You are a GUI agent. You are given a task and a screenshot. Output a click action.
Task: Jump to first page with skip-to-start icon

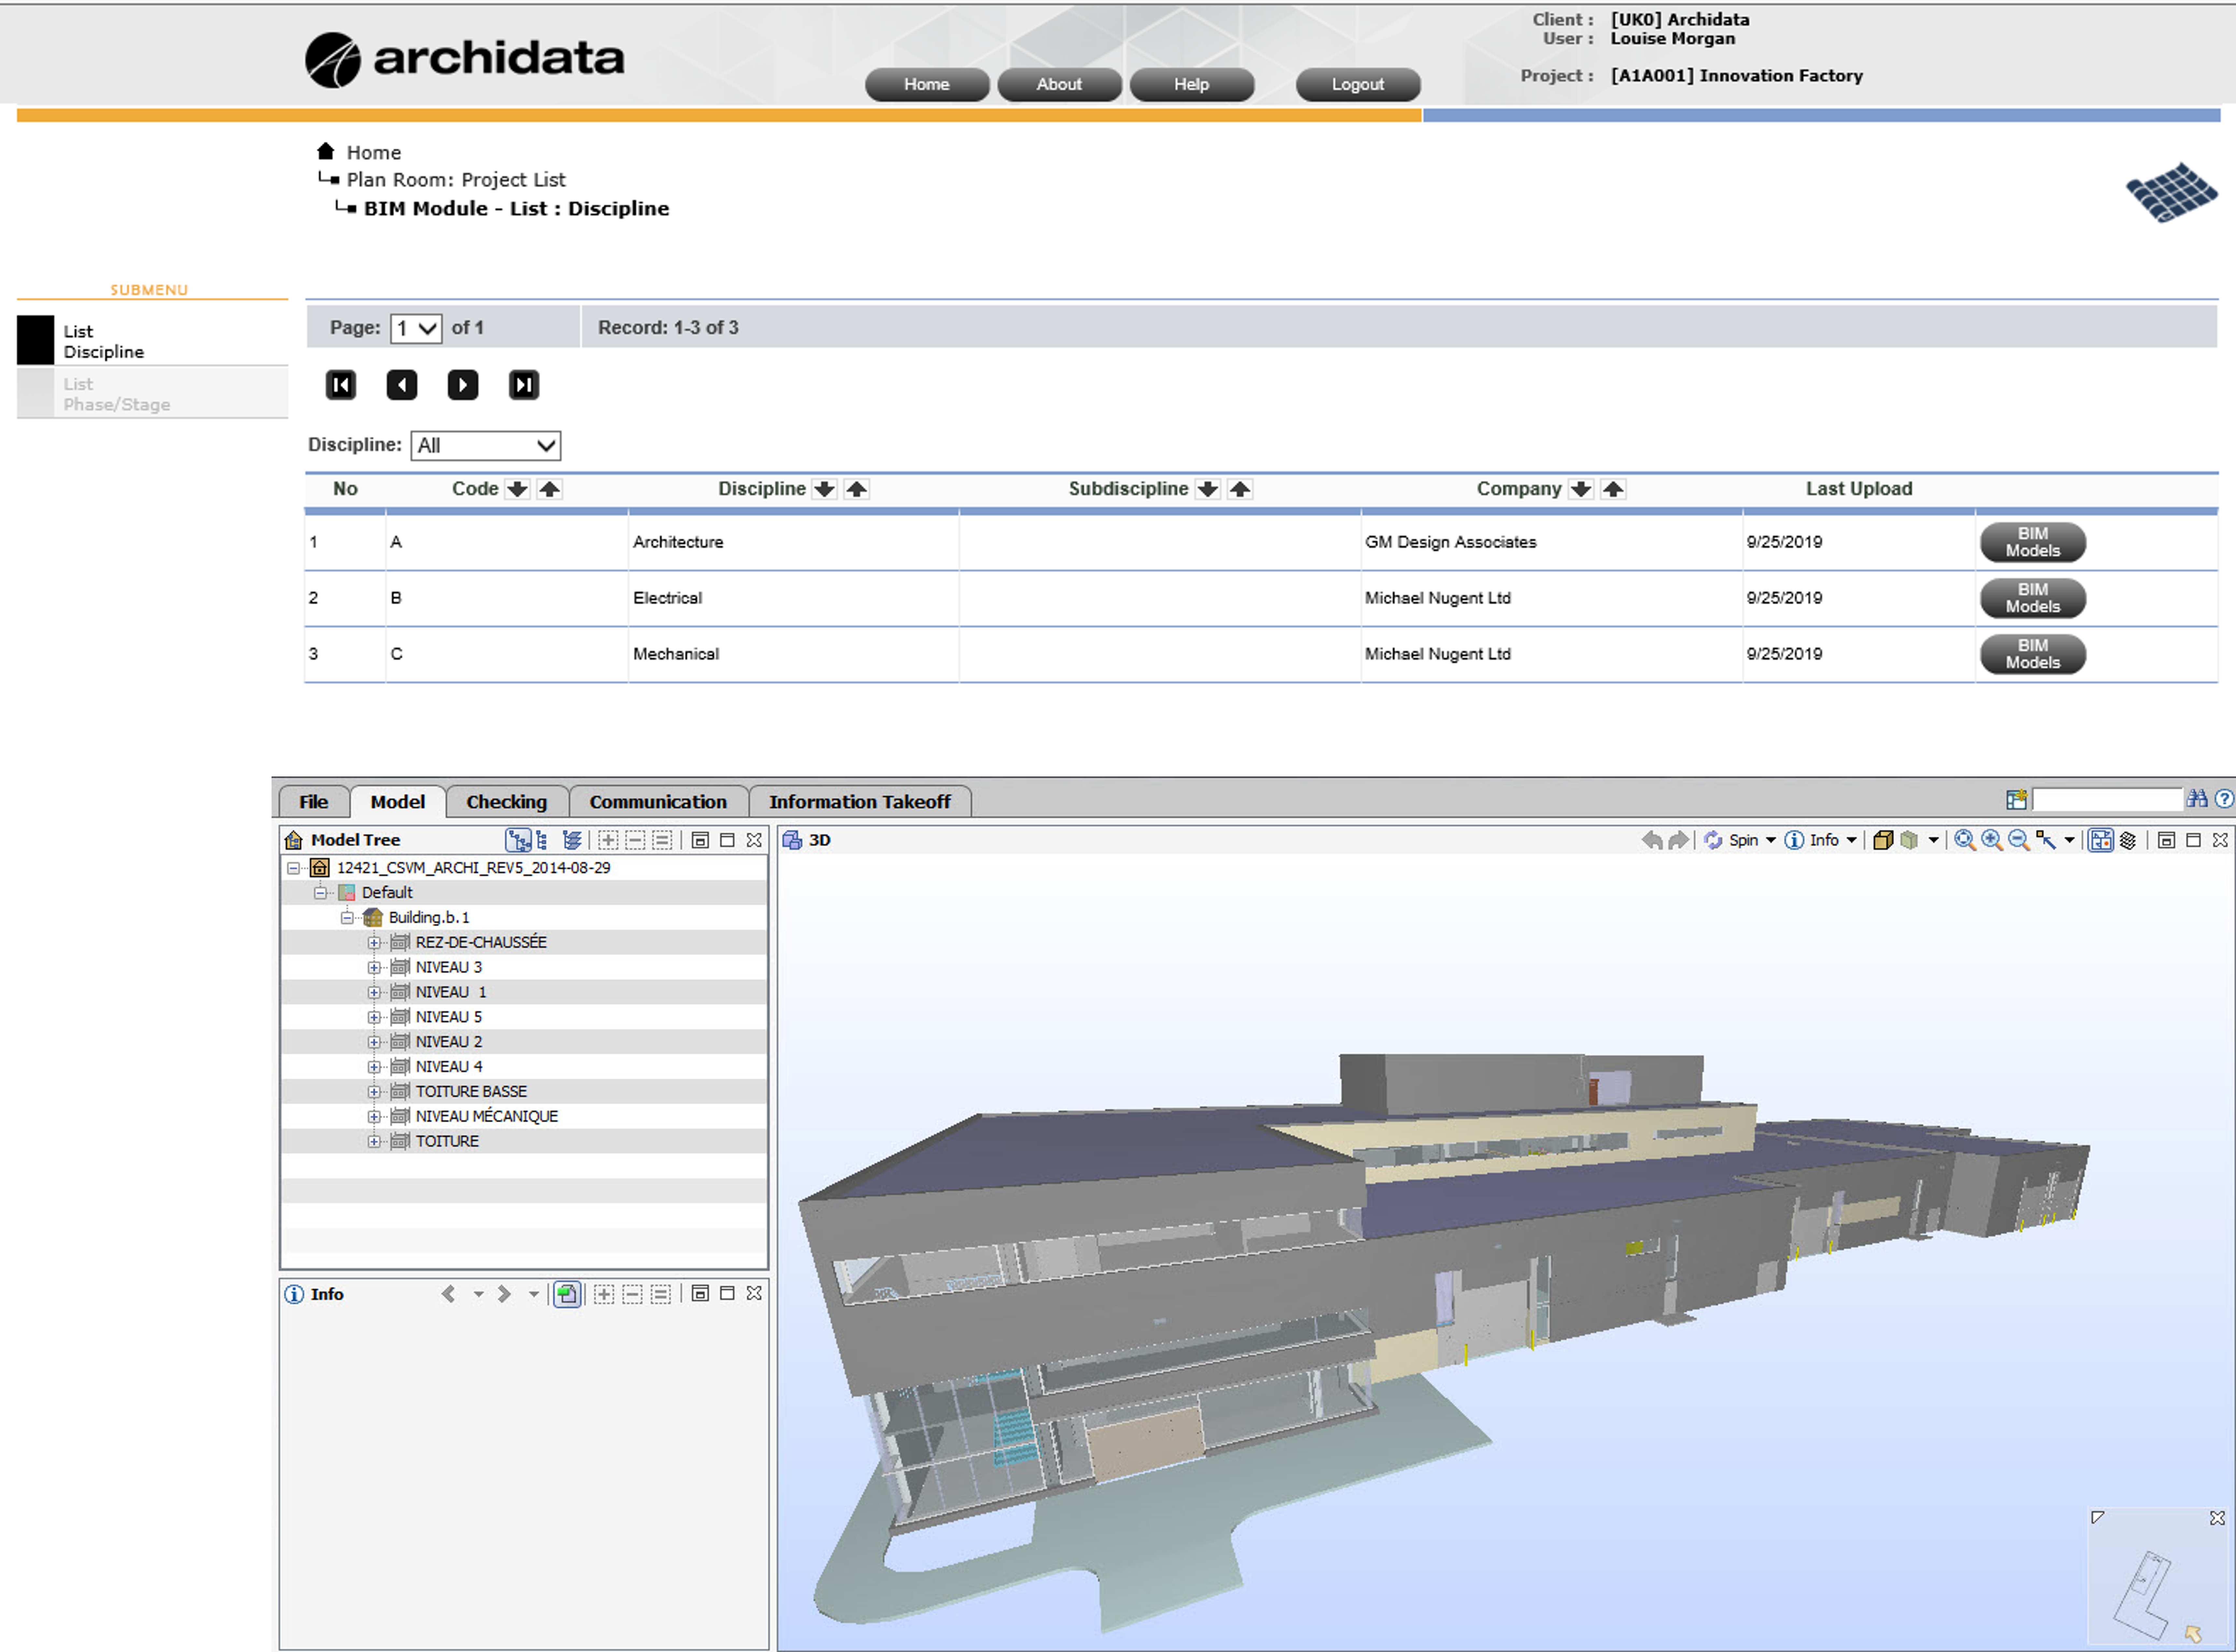point(341,385)
